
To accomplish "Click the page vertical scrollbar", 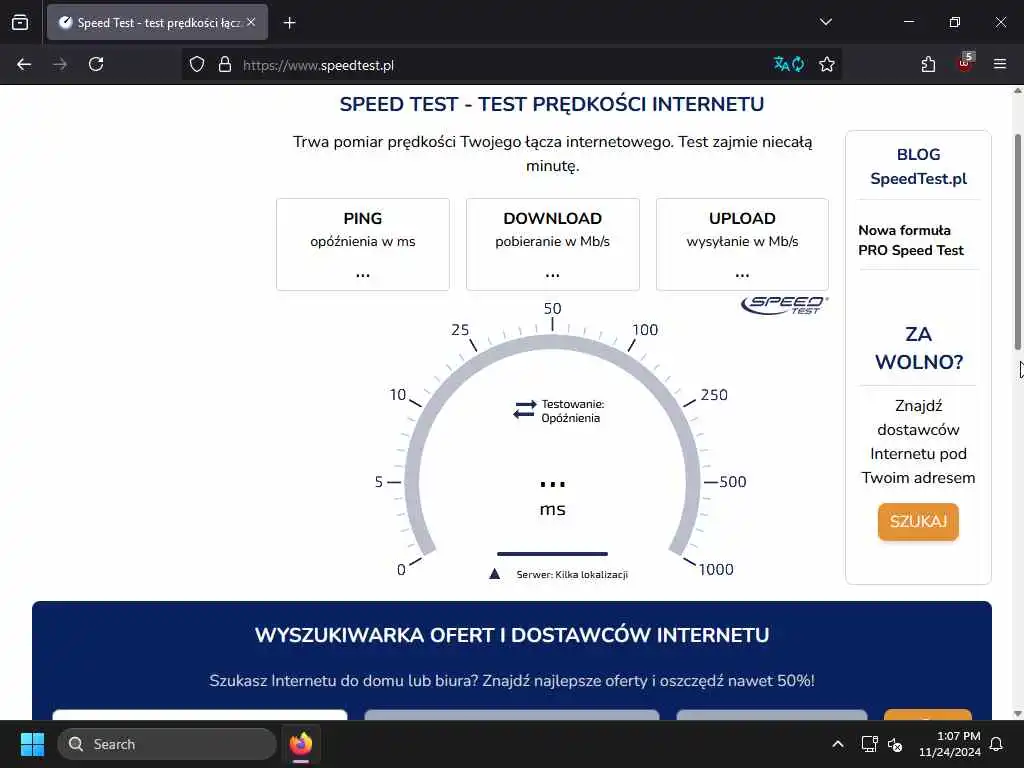I will tap(1017, 242).
